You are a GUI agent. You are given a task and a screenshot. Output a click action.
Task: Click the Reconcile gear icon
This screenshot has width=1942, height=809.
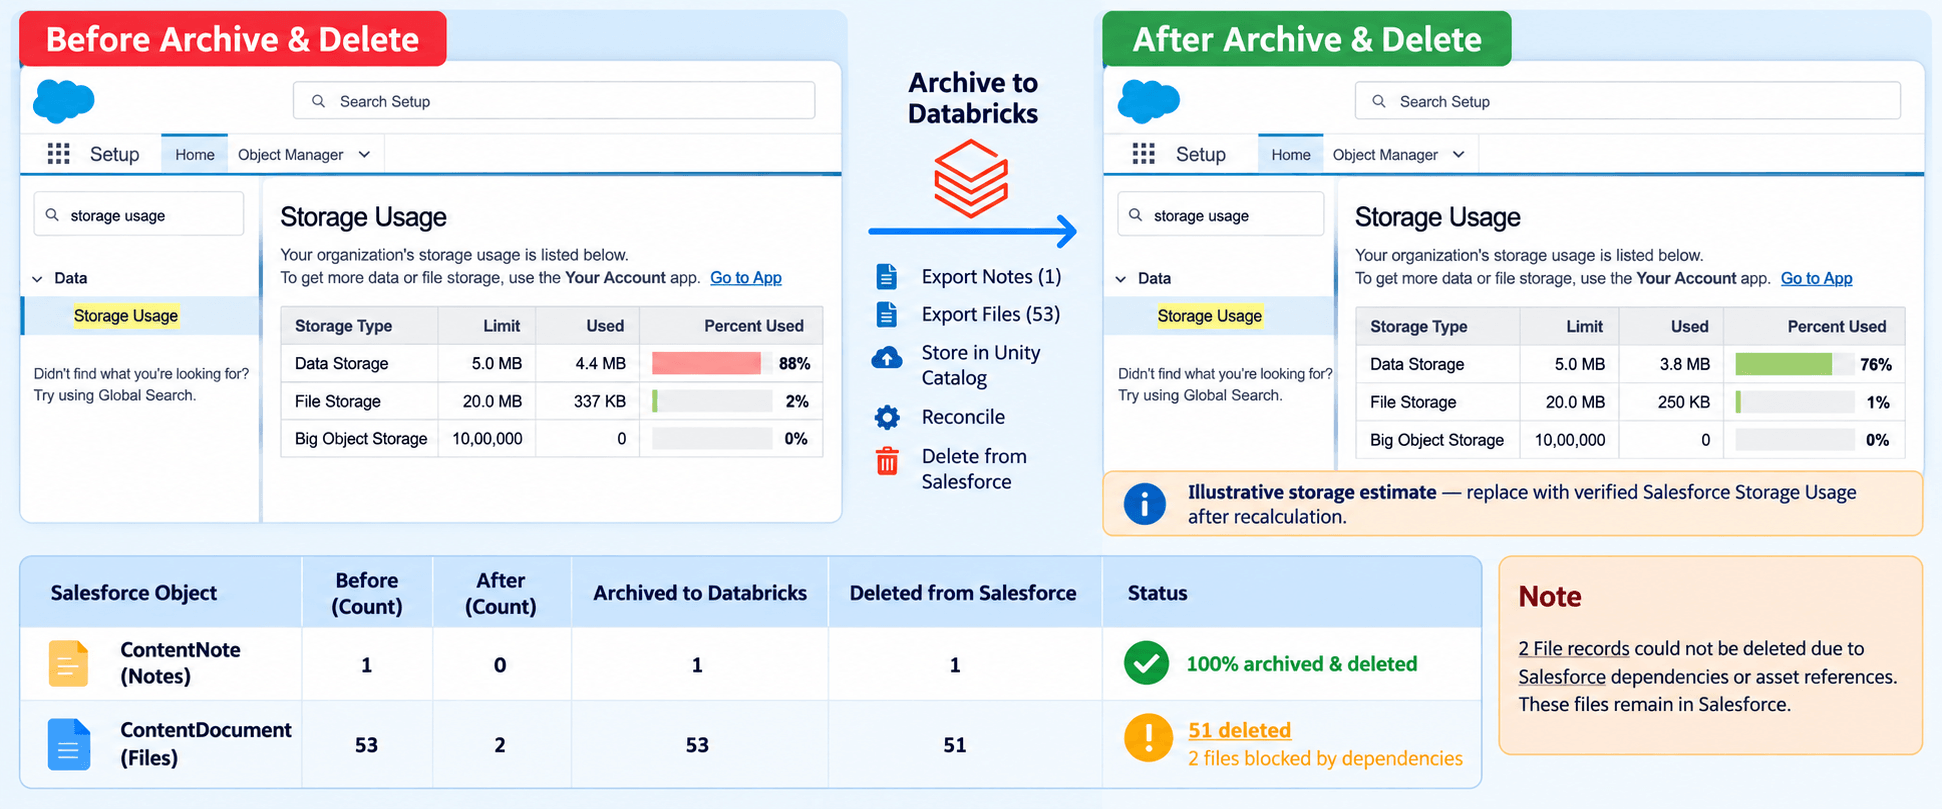(x=887, y=417)
